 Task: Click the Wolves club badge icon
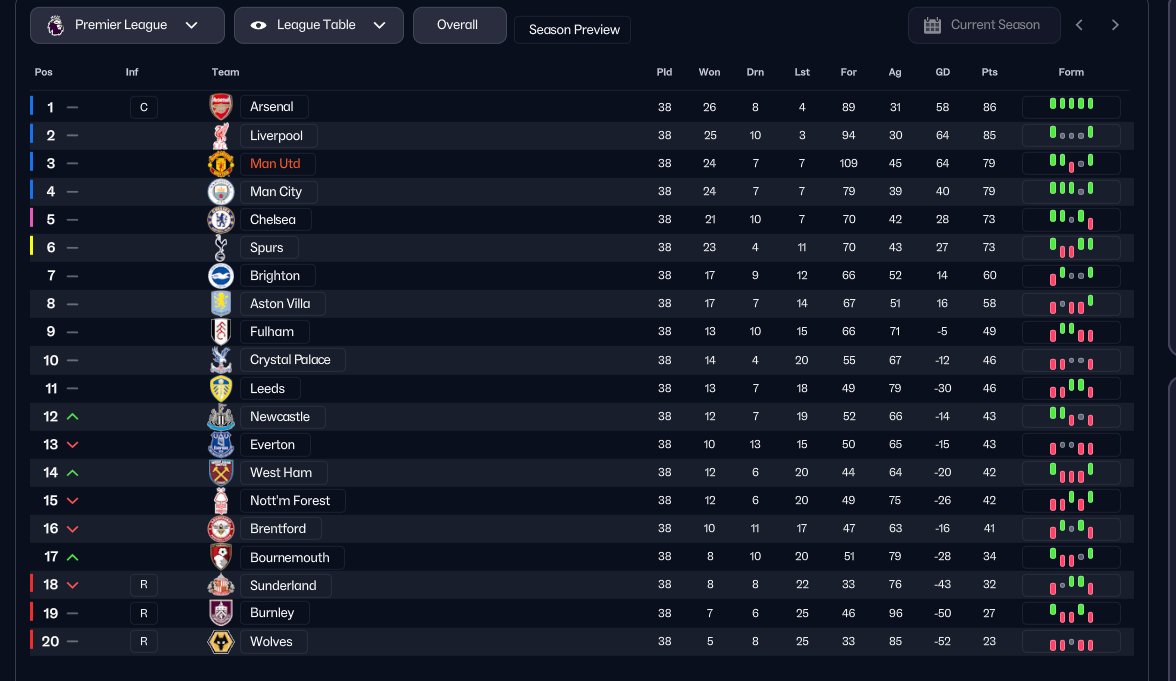pyautogui.click(x=220, y=641)
